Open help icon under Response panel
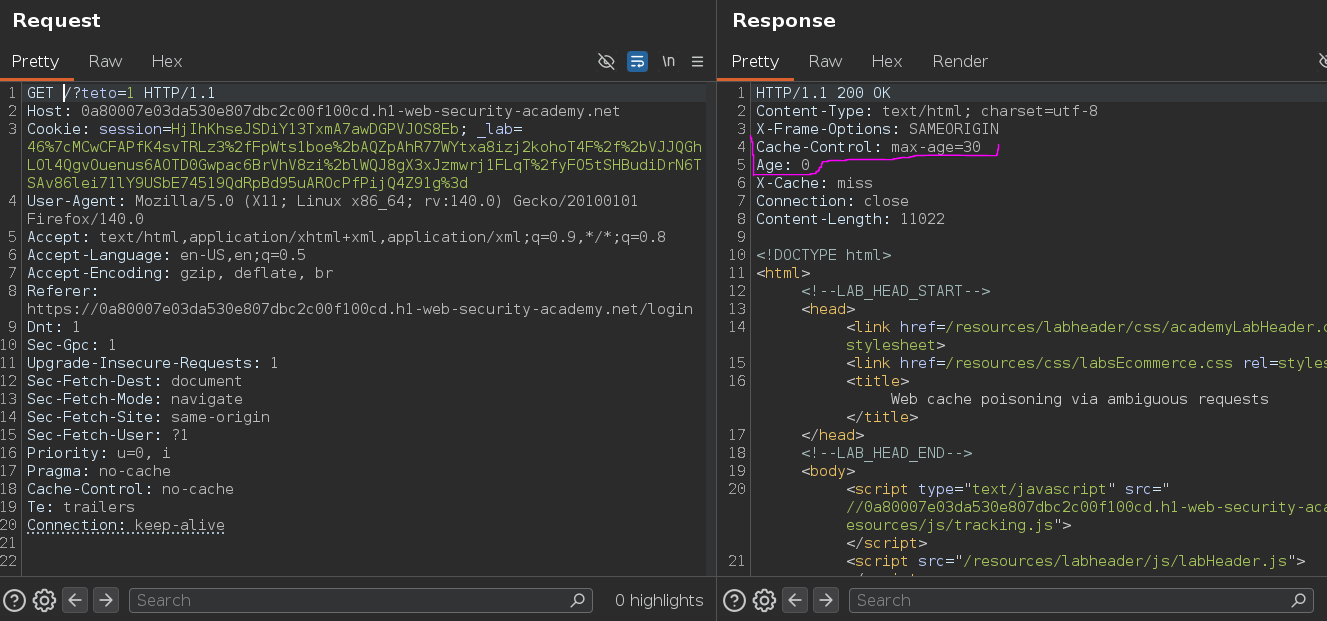1327x621 pixels. pos(734,600)
